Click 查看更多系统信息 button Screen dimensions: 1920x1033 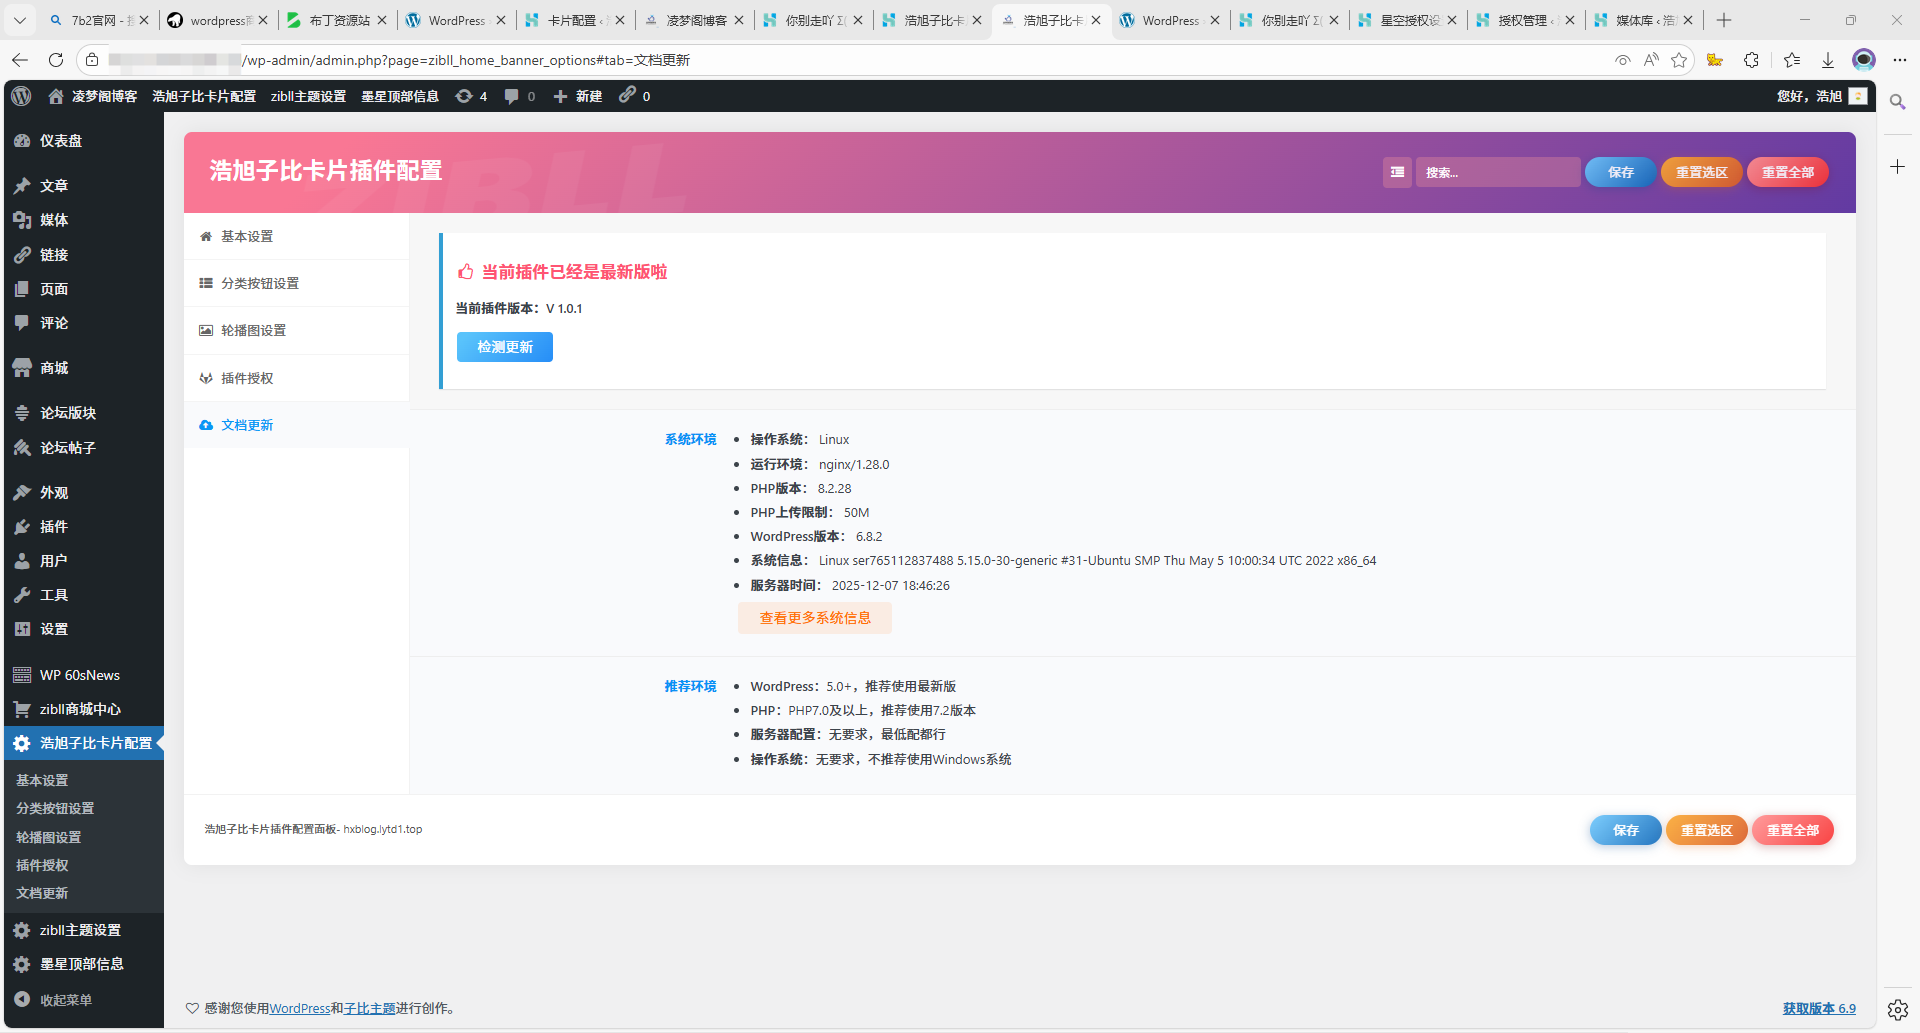point(814,618)
